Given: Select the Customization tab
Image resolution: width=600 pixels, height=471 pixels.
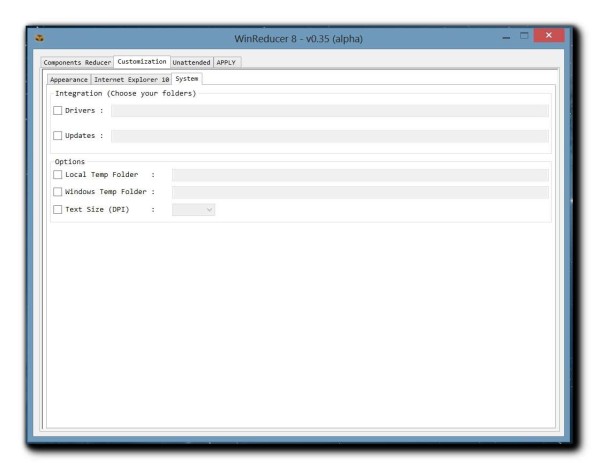Looking at the screenshot, I should click(x=142, y=62).
